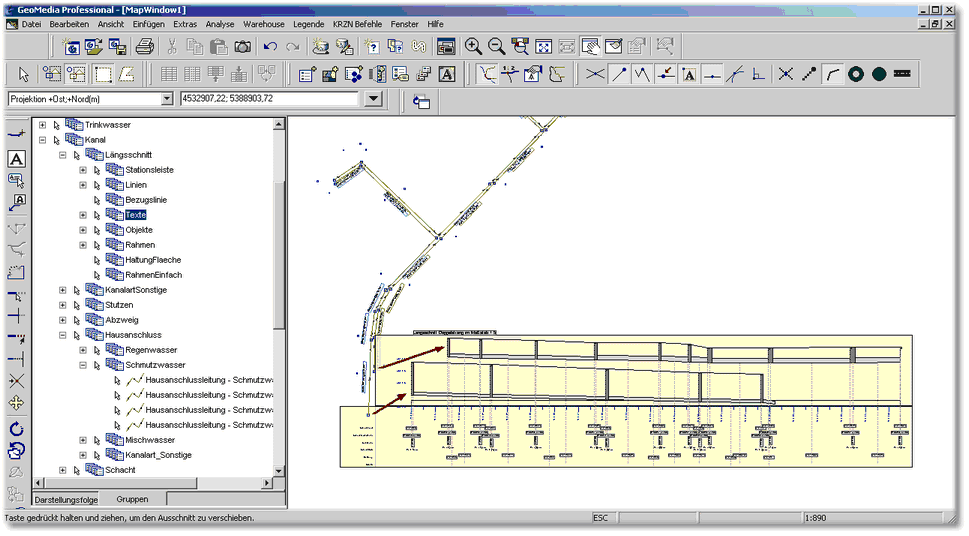Expand the Trinkwasser tree node

(x=42, y=125)
